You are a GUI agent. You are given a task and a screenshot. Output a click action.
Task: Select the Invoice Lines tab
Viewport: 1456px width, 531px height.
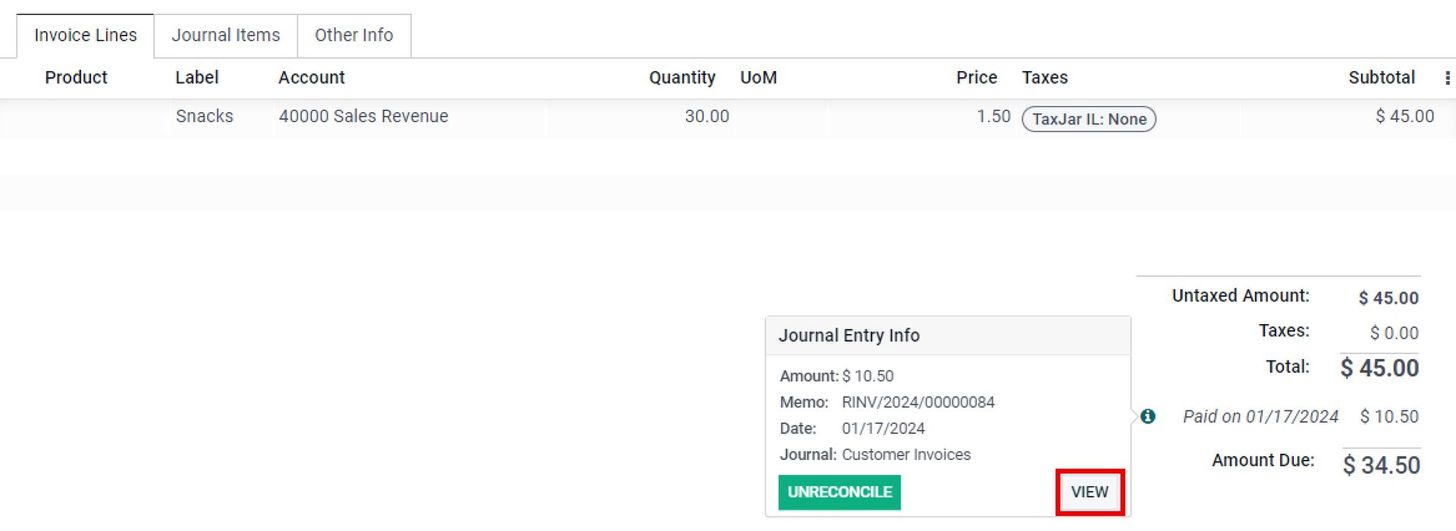point(85,35)
